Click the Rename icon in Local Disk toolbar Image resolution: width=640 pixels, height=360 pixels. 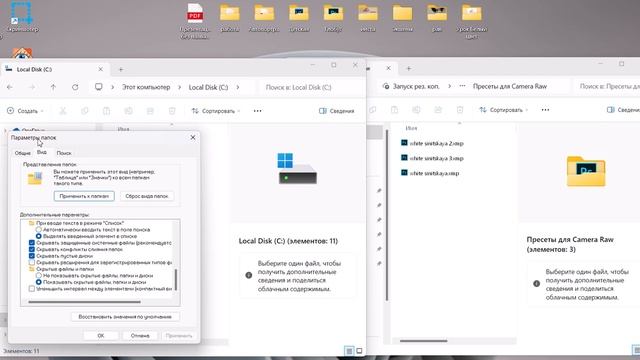tap(128, 111)
